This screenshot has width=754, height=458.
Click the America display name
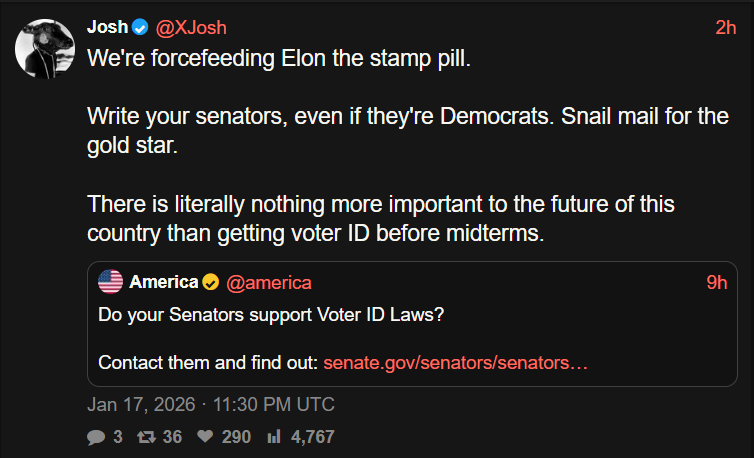tap(163, 283)
